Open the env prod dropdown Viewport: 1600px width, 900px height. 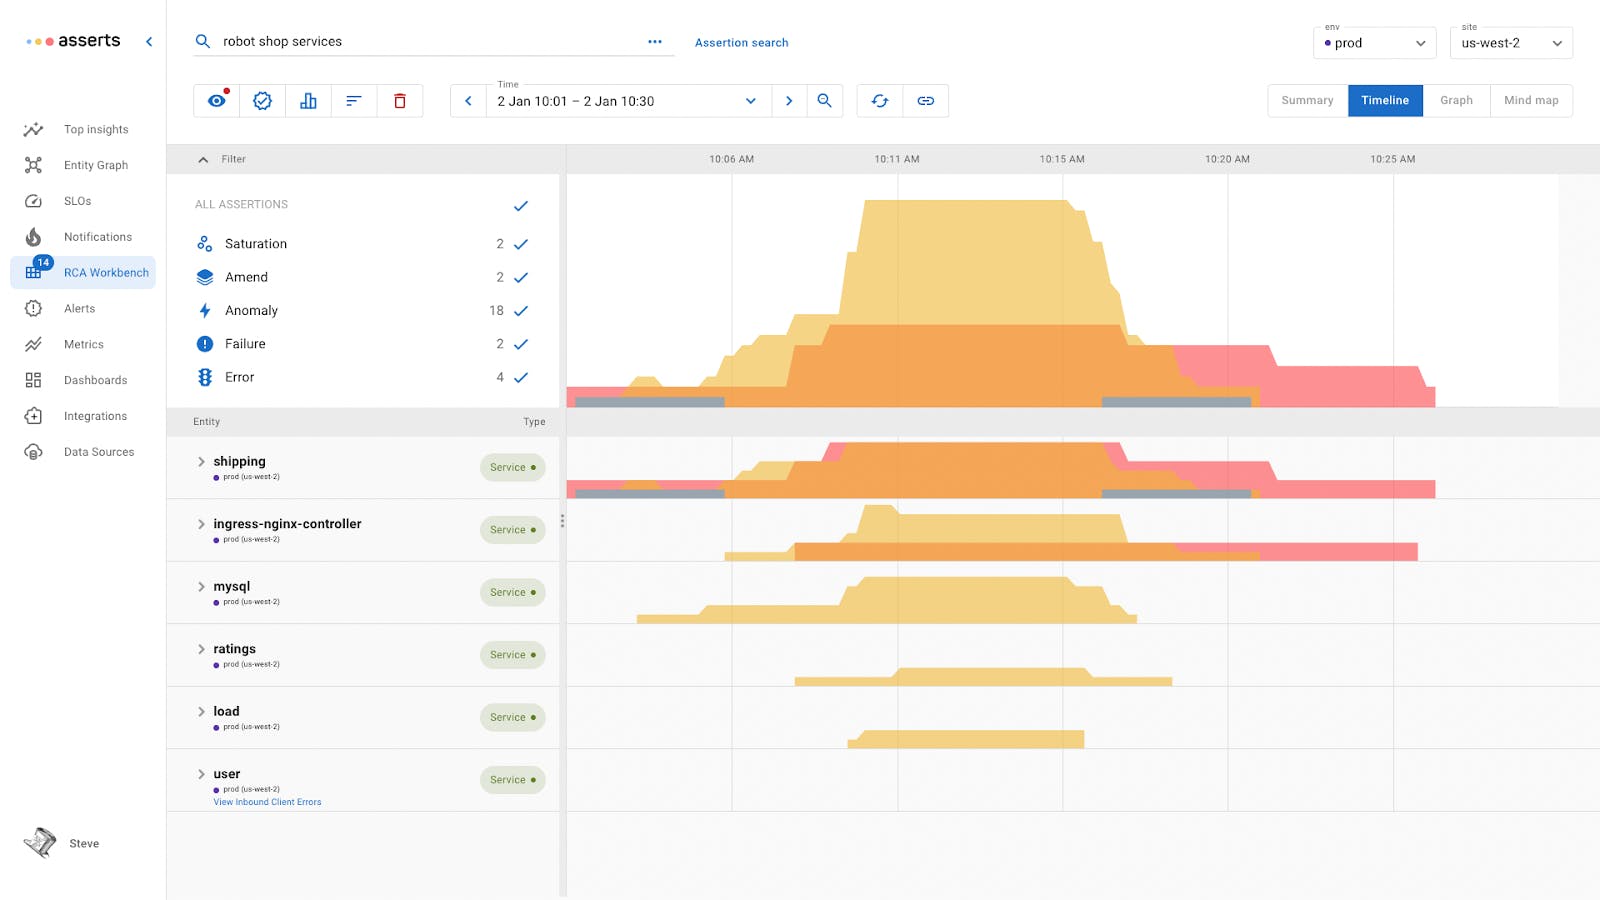[x=1374, y=43]
